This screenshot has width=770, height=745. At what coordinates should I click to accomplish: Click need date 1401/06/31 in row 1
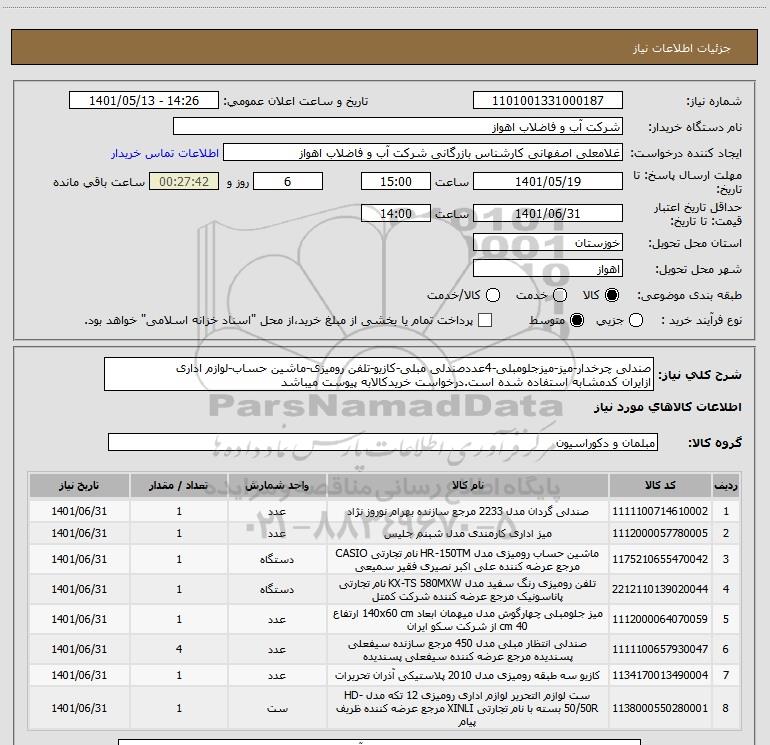tap(79, 511)
